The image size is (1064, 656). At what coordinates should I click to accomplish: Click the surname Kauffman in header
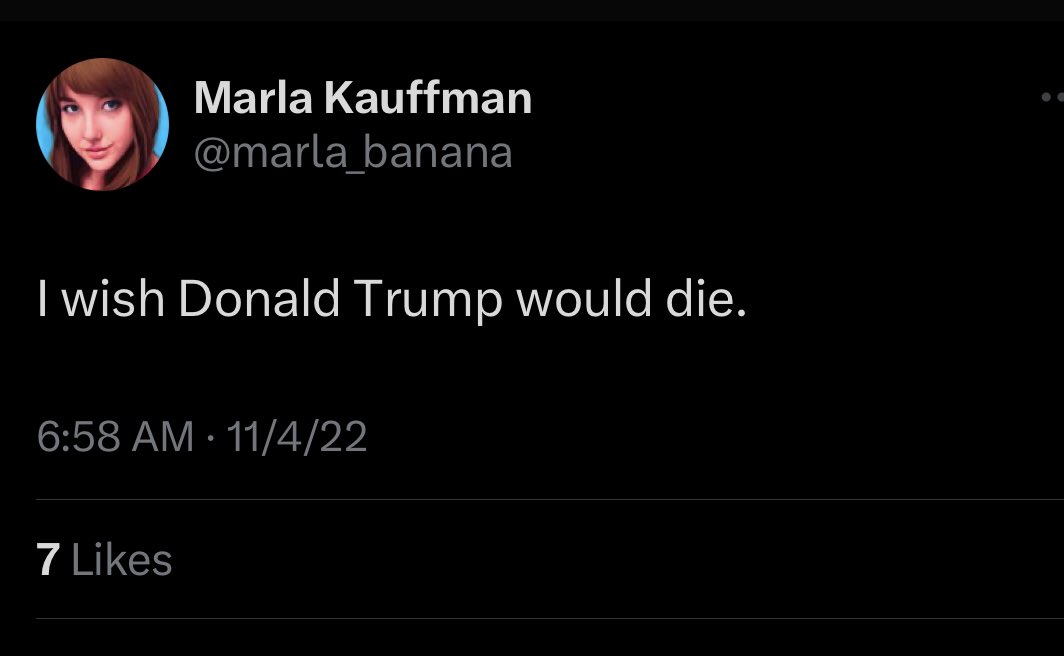[429, 98]
